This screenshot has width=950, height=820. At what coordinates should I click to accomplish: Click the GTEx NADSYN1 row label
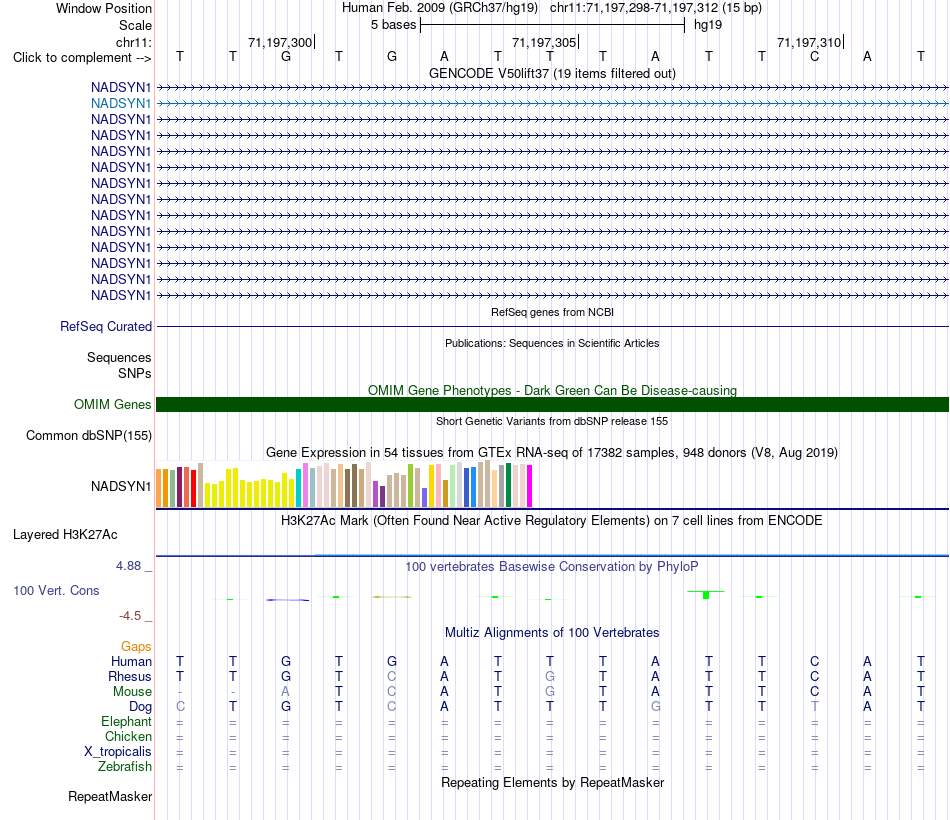tap(121, 486)
